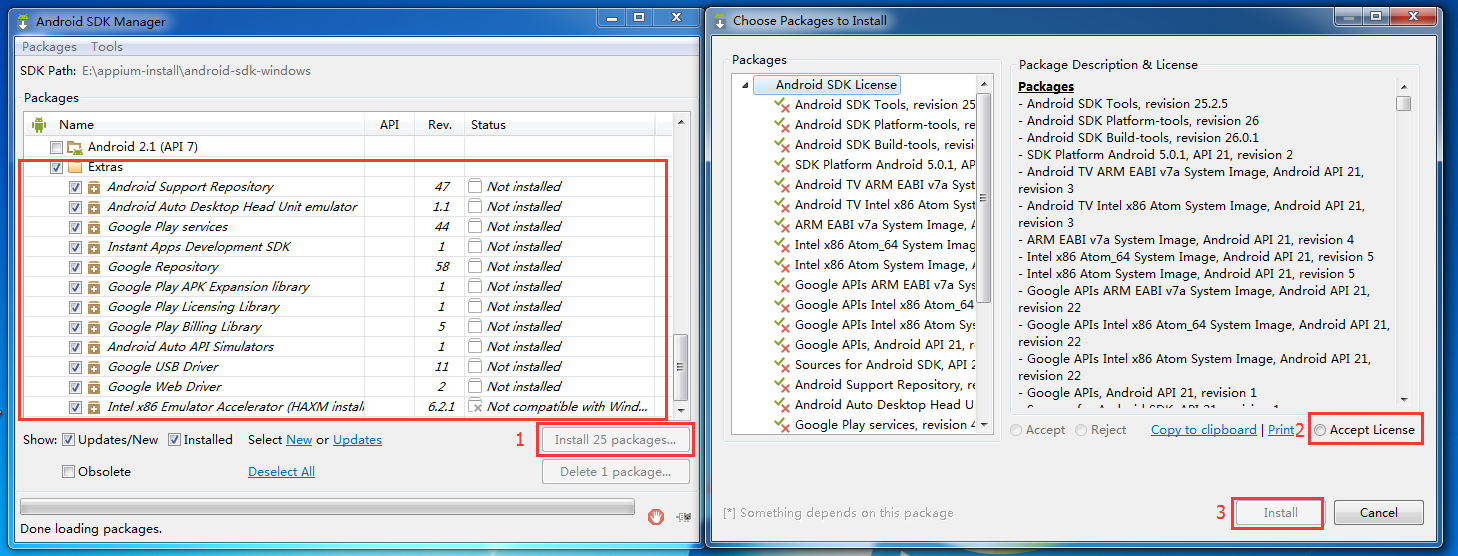This screenshot has height=556, width=1458.
Task: Click package icon beside Google USB Driver
Action: point(94,367)
